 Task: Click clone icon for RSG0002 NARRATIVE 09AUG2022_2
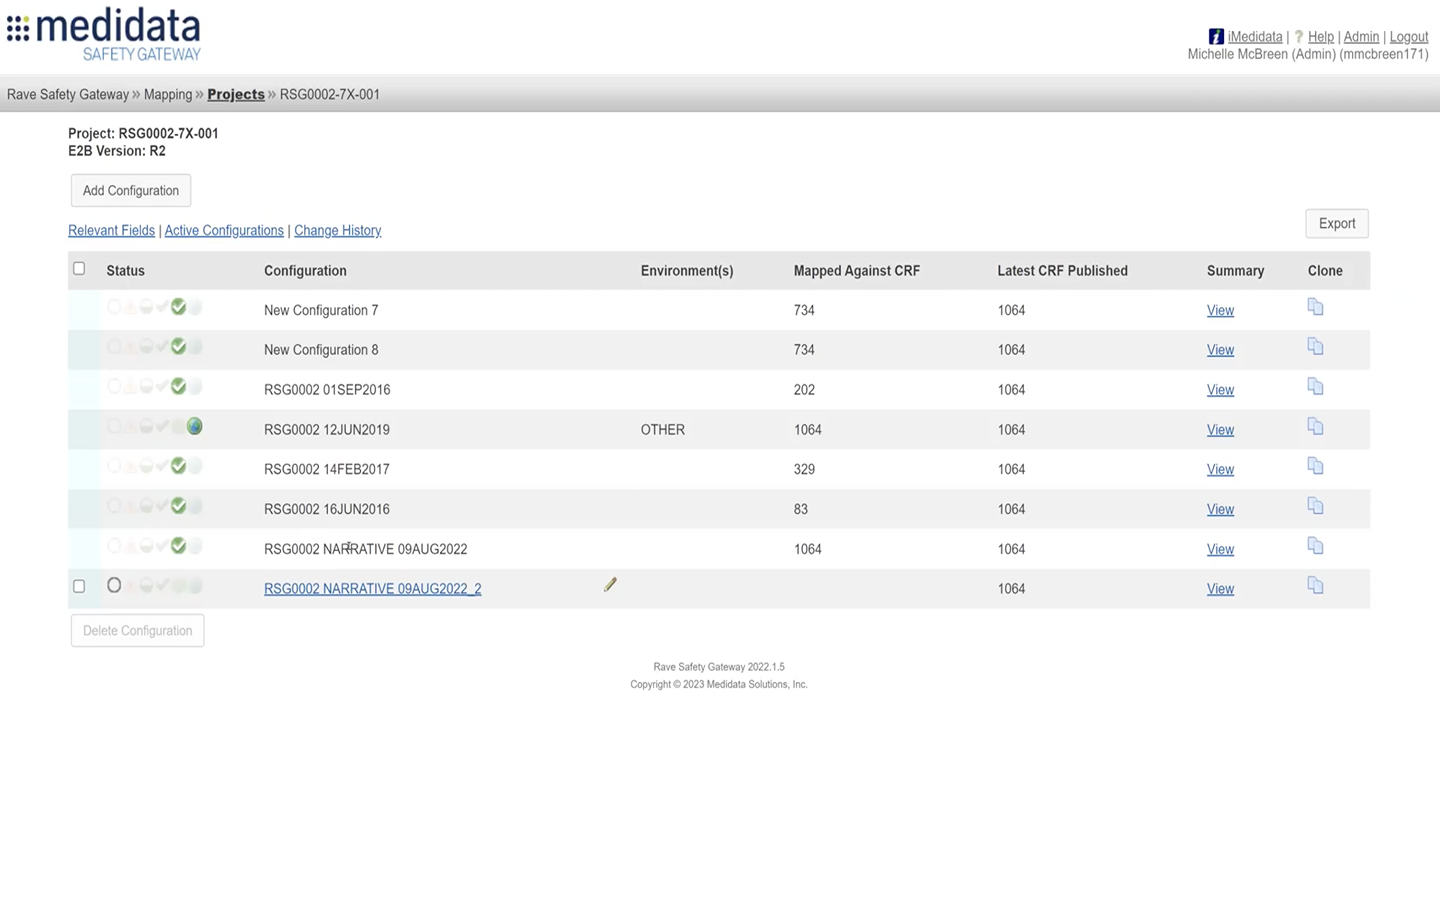point(1315,586)
